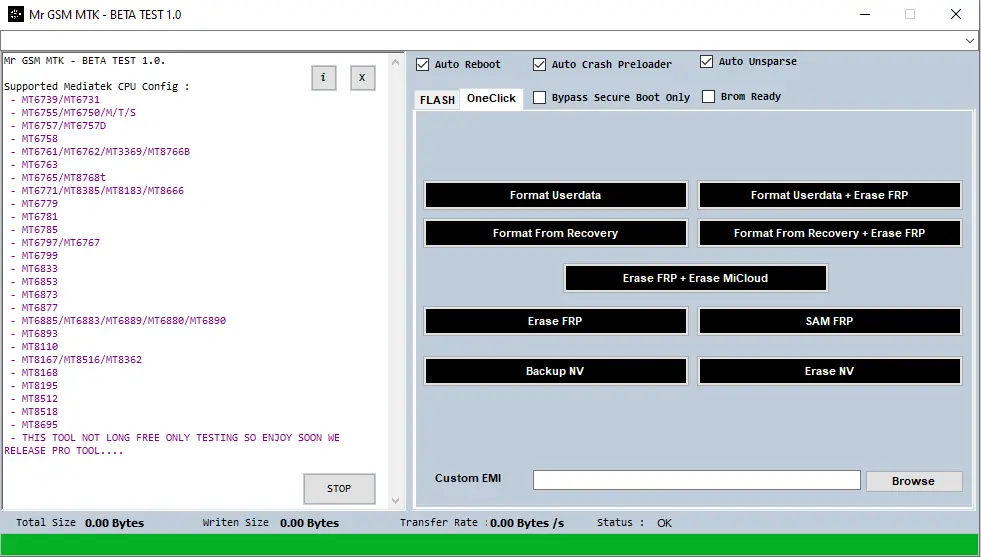Click Format Userdata button

click(x=556, y=195)
